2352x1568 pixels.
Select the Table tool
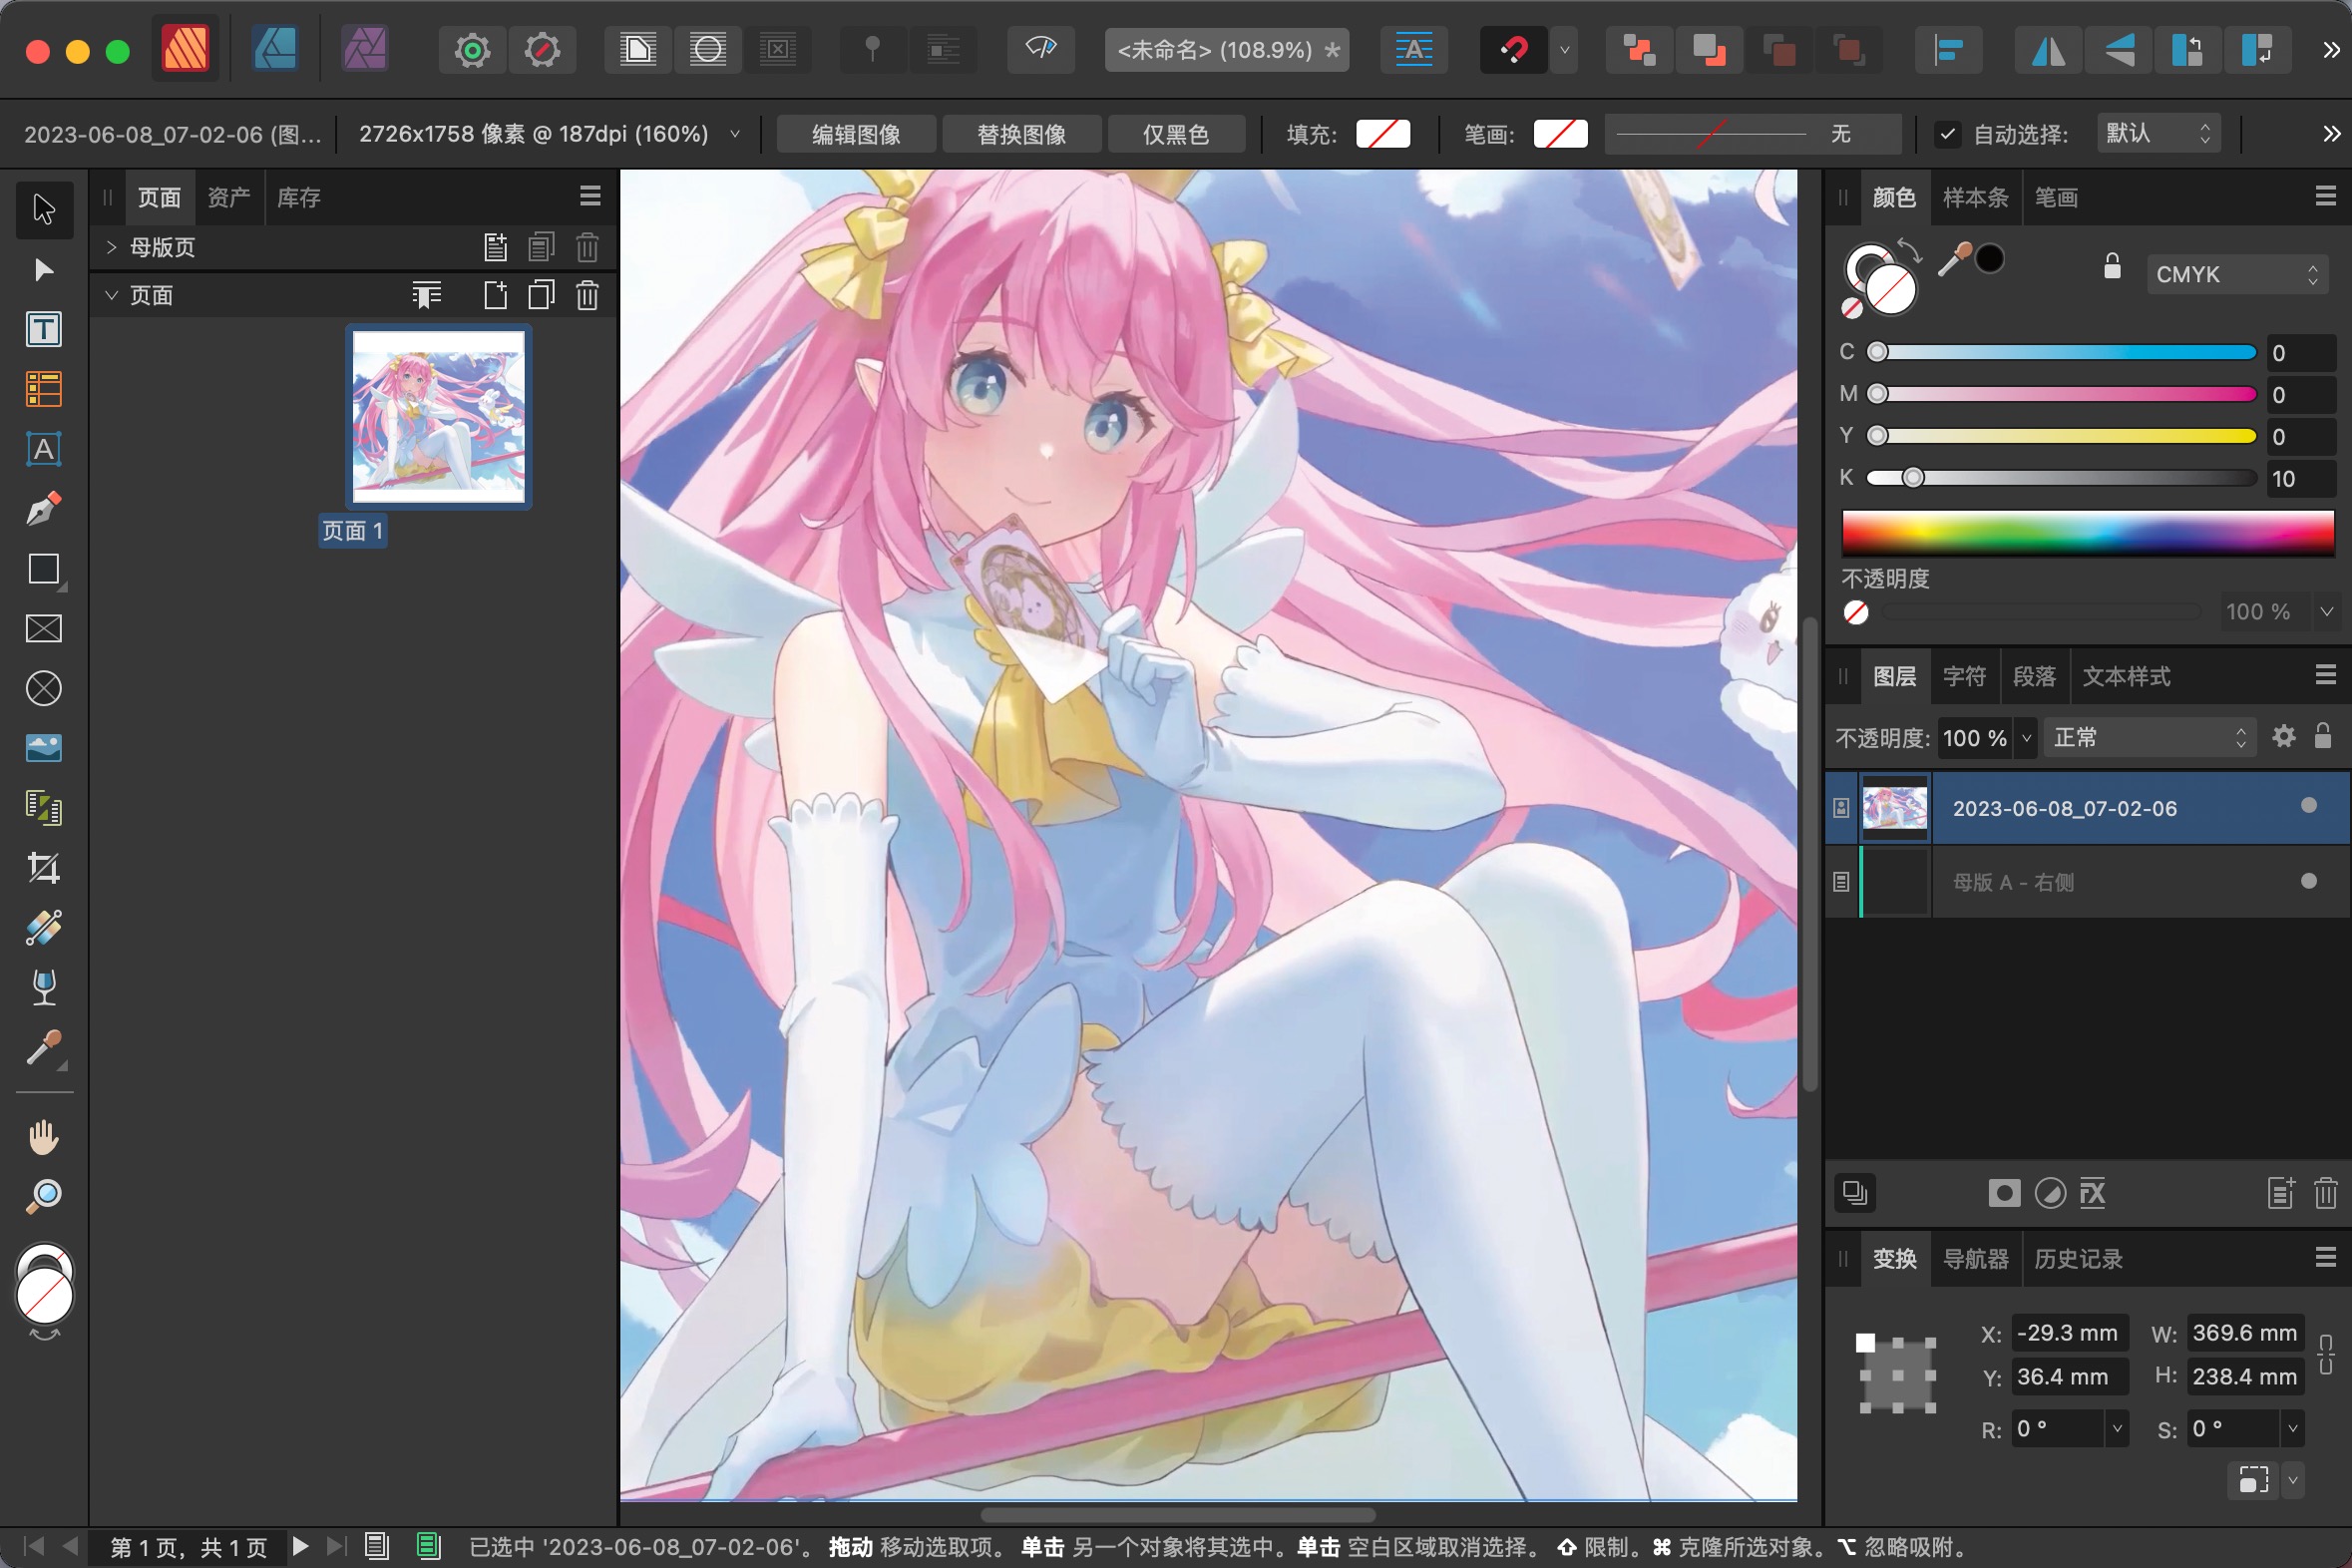(44, 390)
